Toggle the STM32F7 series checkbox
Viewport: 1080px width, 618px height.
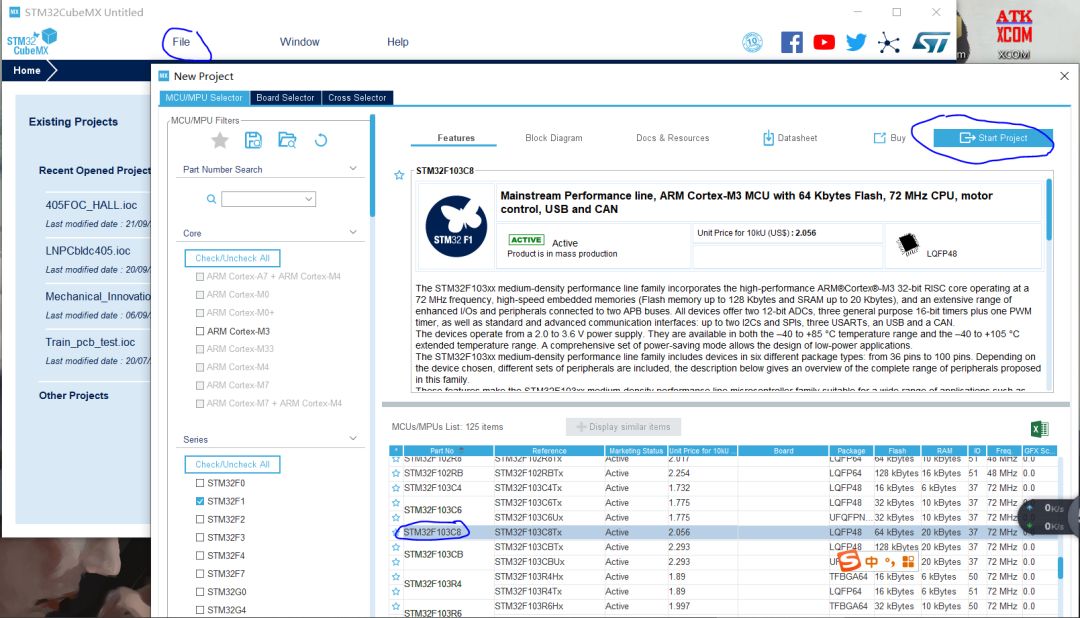(x=200, y=574)
